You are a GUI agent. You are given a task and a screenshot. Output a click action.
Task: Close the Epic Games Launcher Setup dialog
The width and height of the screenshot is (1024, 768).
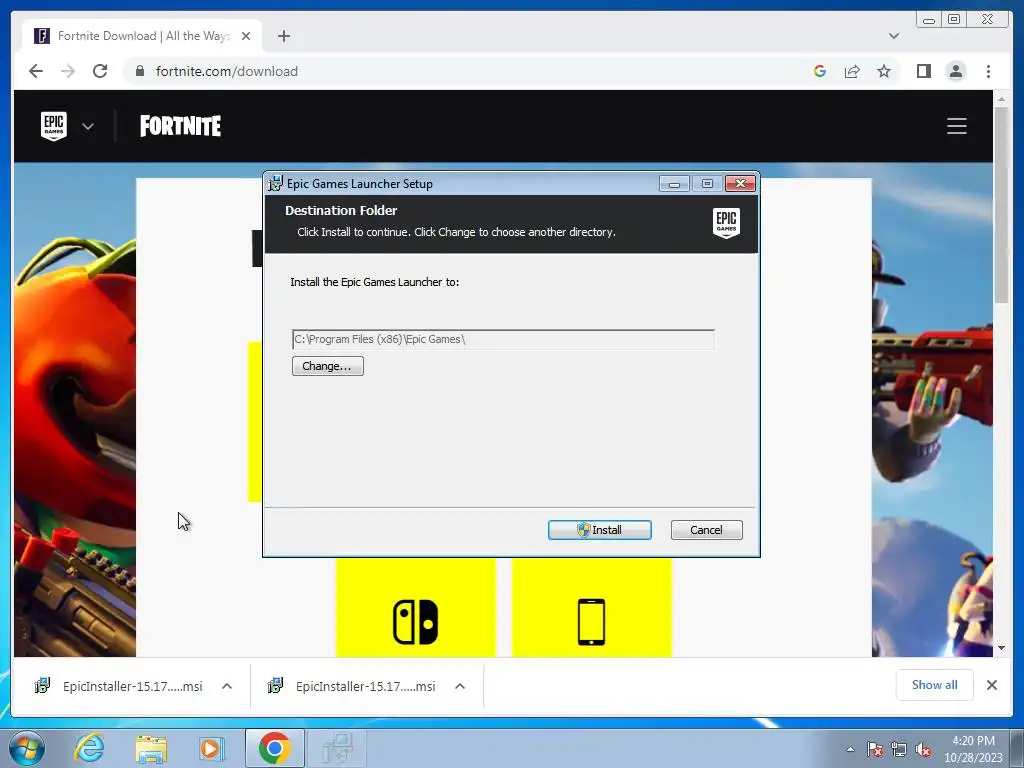pyautogui.click(x=741, y=184)
